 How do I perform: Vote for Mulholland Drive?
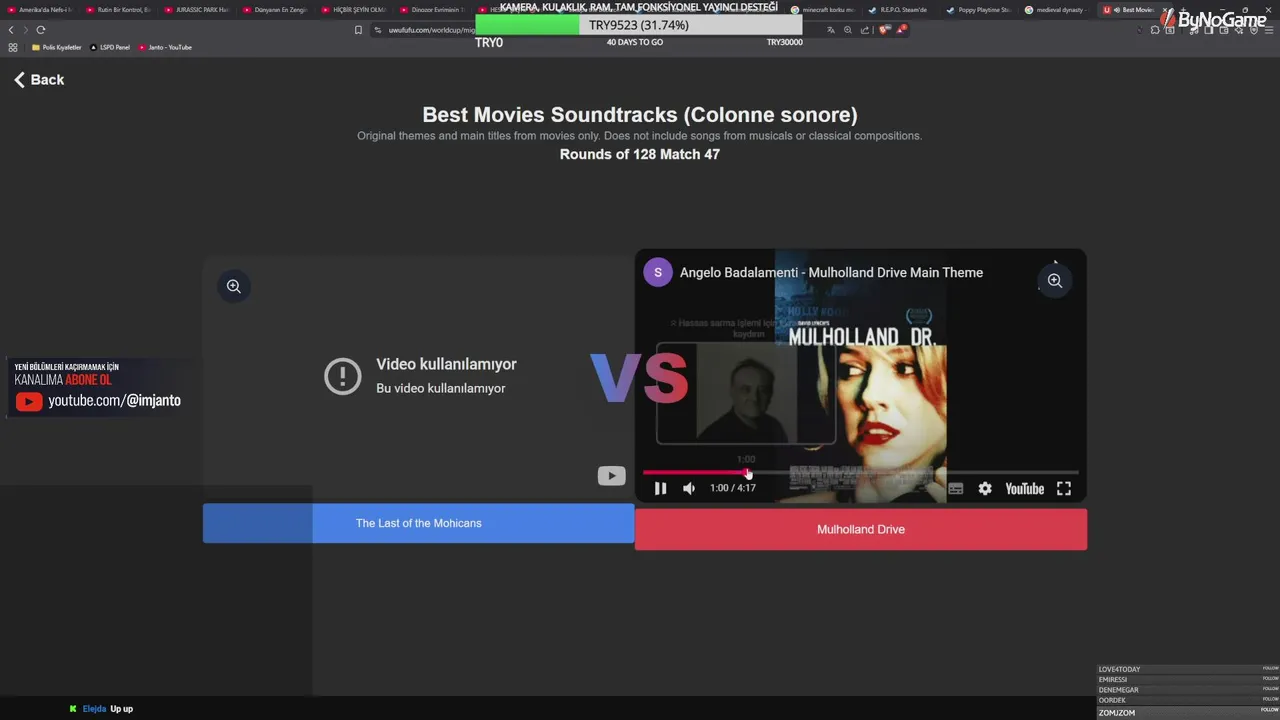coord(861,529)
